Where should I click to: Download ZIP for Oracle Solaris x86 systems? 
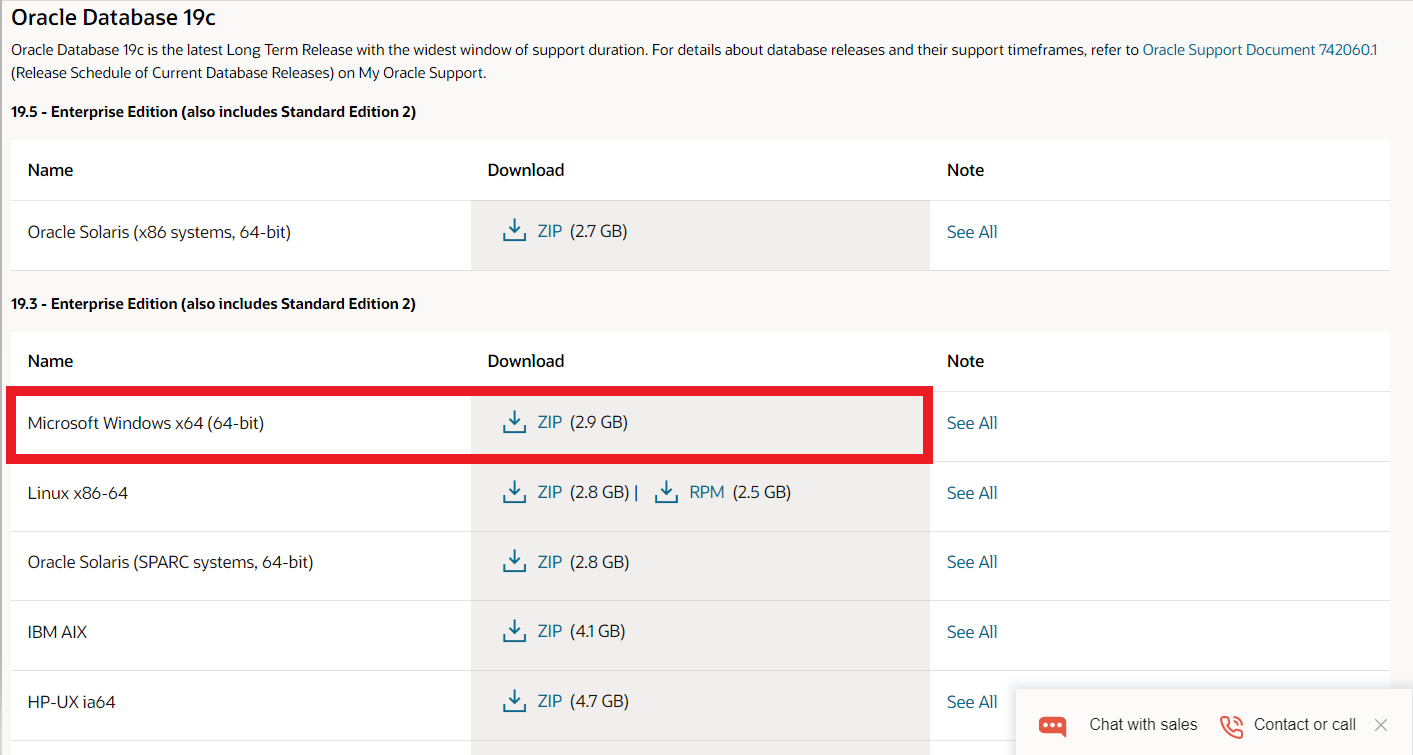550,231
